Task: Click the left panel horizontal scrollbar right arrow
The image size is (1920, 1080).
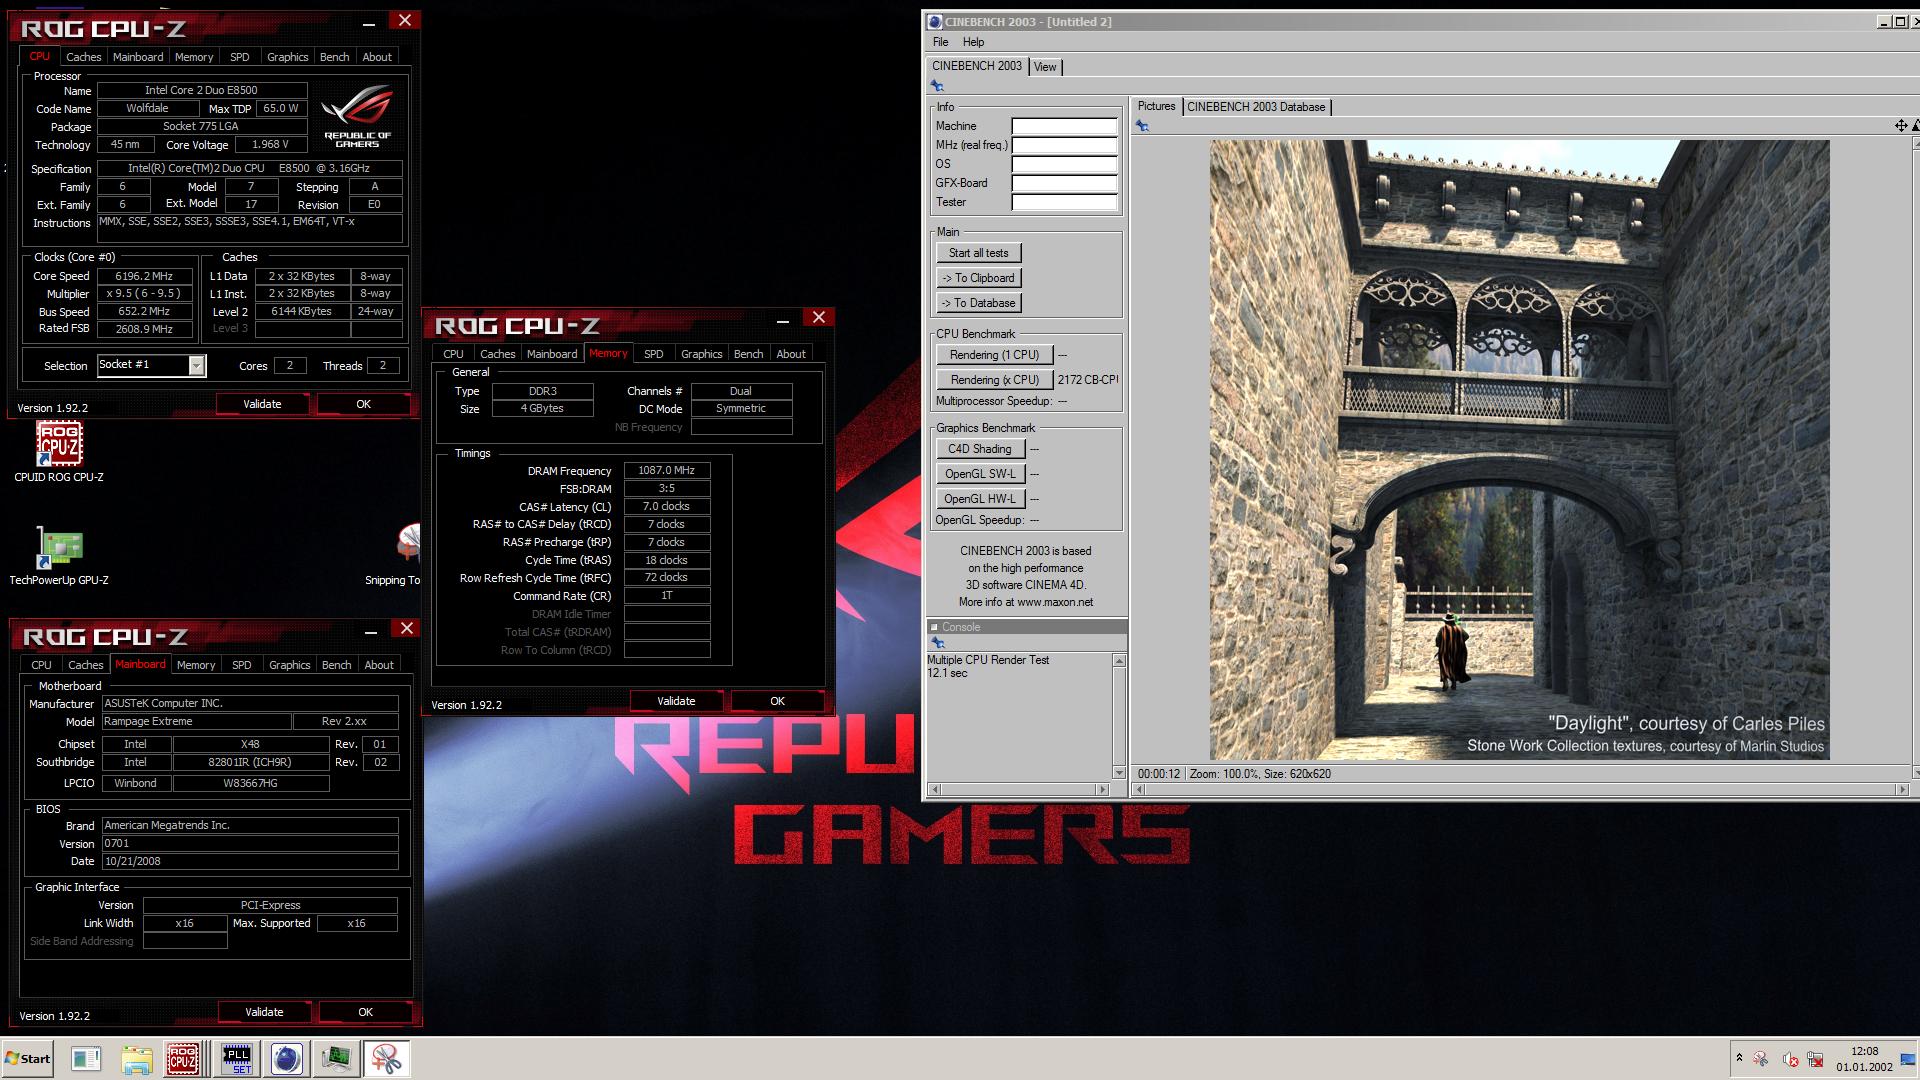Action: tap(1103, 789)
